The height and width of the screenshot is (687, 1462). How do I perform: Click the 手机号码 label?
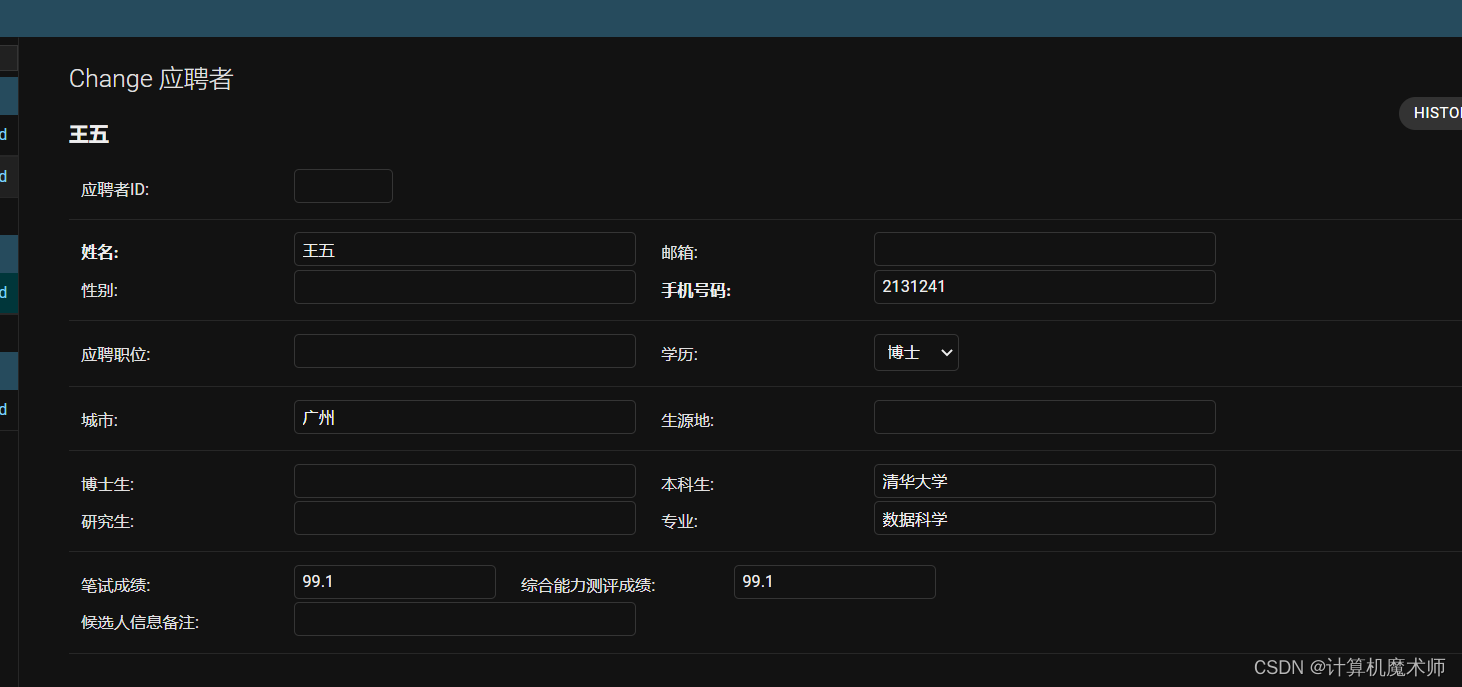696,291
